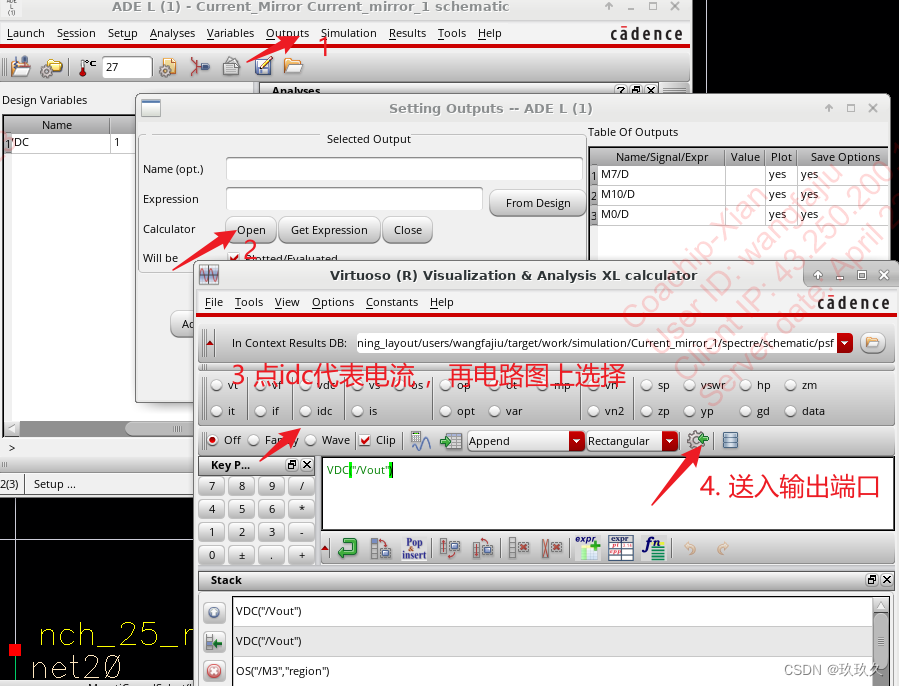Screen dimensions: 899x686
Task: Undock the Stack panel
Action: (871, 580)
